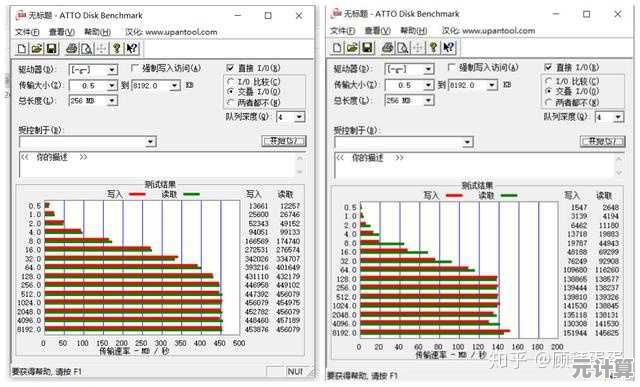Viewport: 640px width, 387px height.
Task: Click 8192.0 write value 453876 in left window
Action: [x=257, y=329]
